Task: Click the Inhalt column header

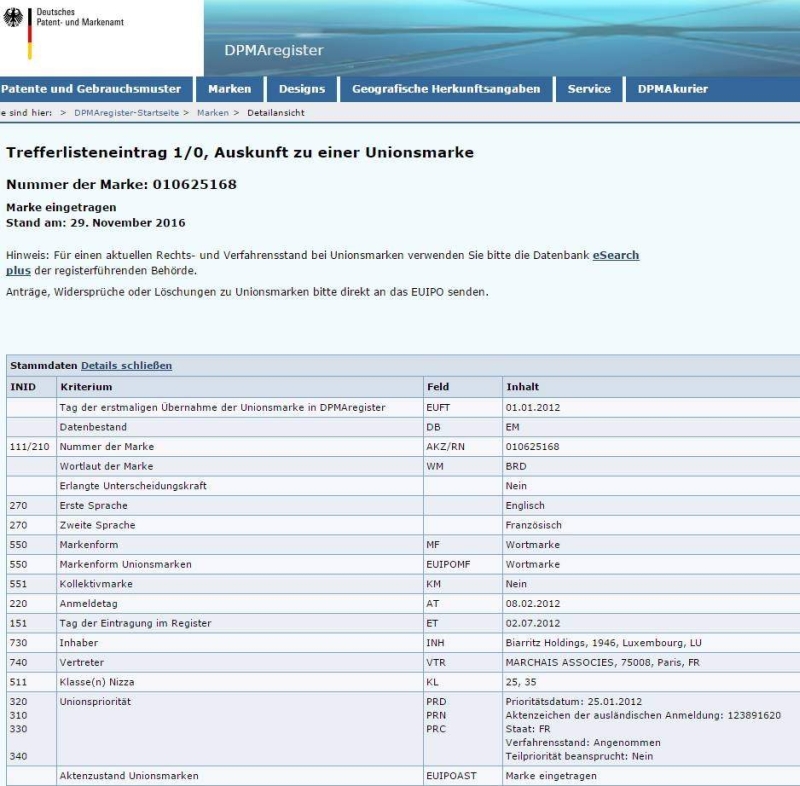Action: [524, 386]
